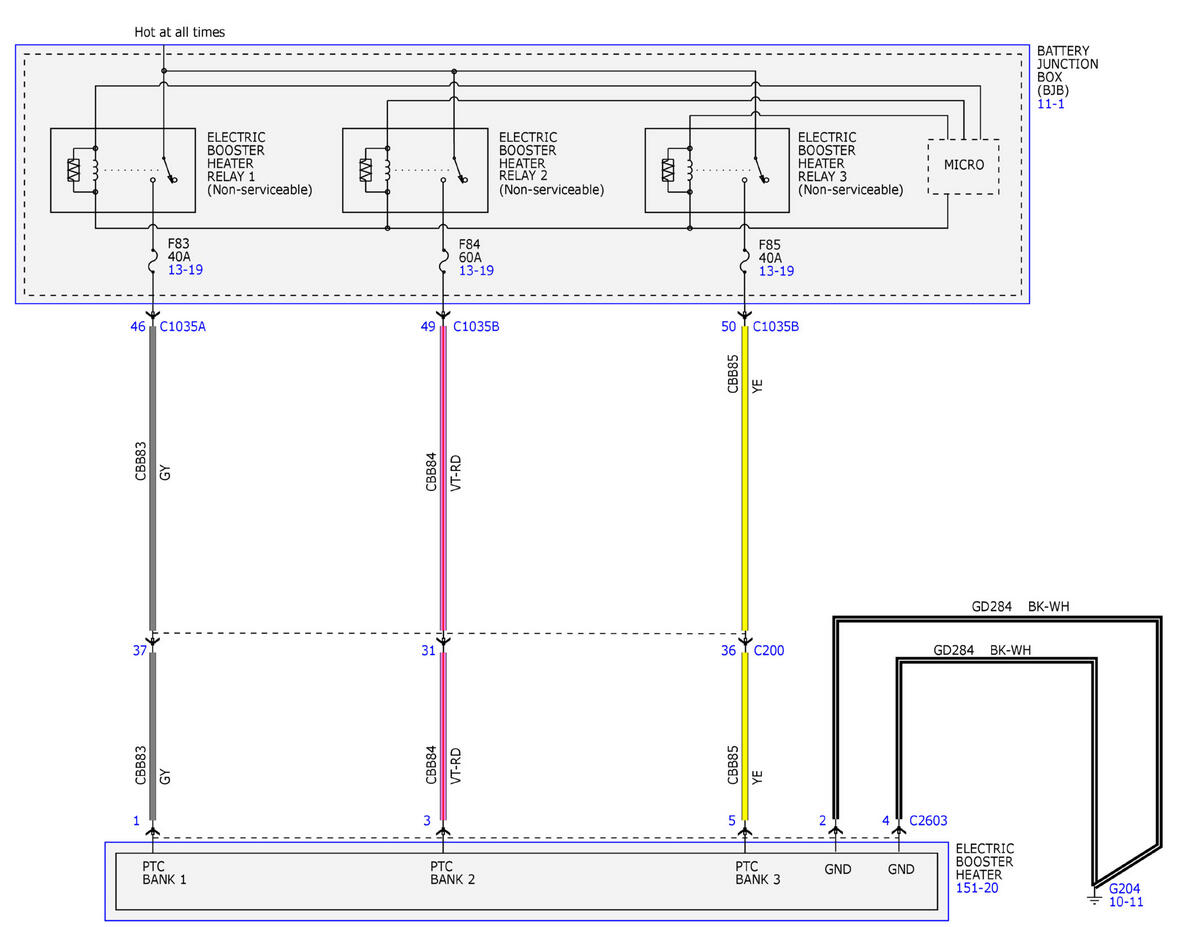Viewport: 1200px width, 927px height.
Task: Click the GND label under pin 4
Action: point(901,869)
